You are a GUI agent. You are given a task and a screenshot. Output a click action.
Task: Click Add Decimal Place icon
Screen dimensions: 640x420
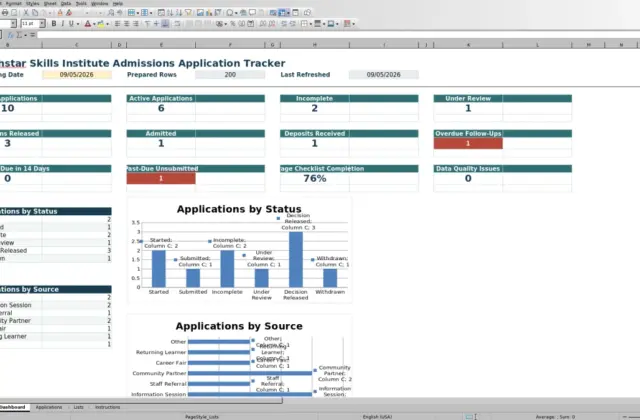[262, 24]
